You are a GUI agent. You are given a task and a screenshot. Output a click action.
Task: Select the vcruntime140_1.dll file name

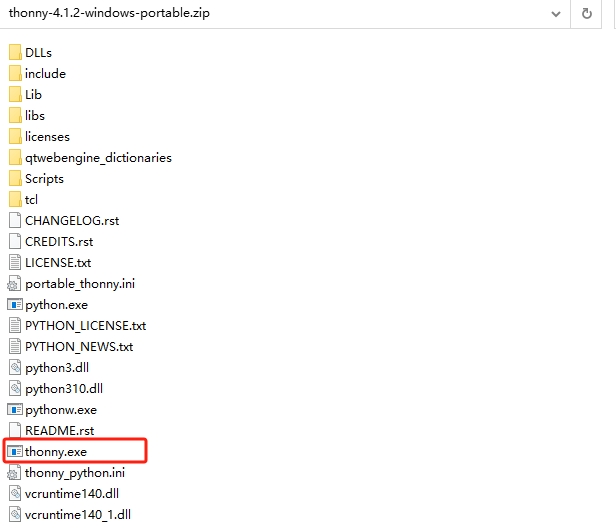point(78,515)
